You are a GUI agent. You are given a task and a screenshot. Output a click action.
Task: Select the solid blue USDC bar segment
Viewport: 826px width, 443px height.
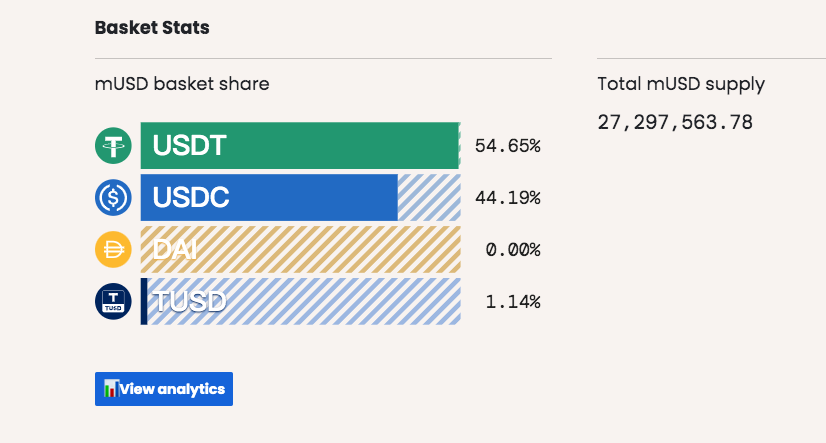[x=269, y=197]
